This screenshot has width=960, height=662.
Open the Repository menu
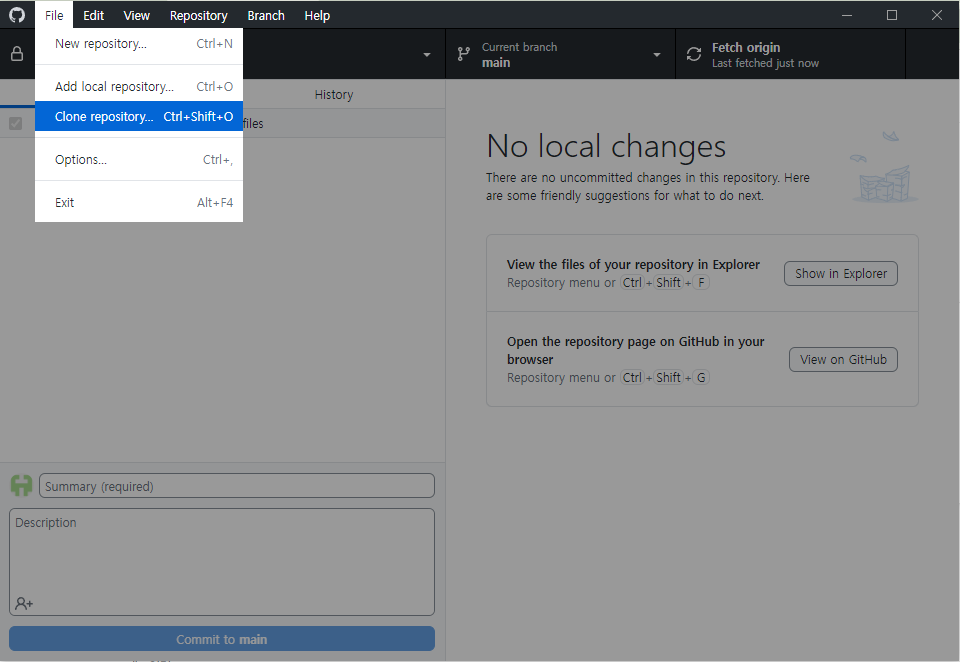point(198,15)
